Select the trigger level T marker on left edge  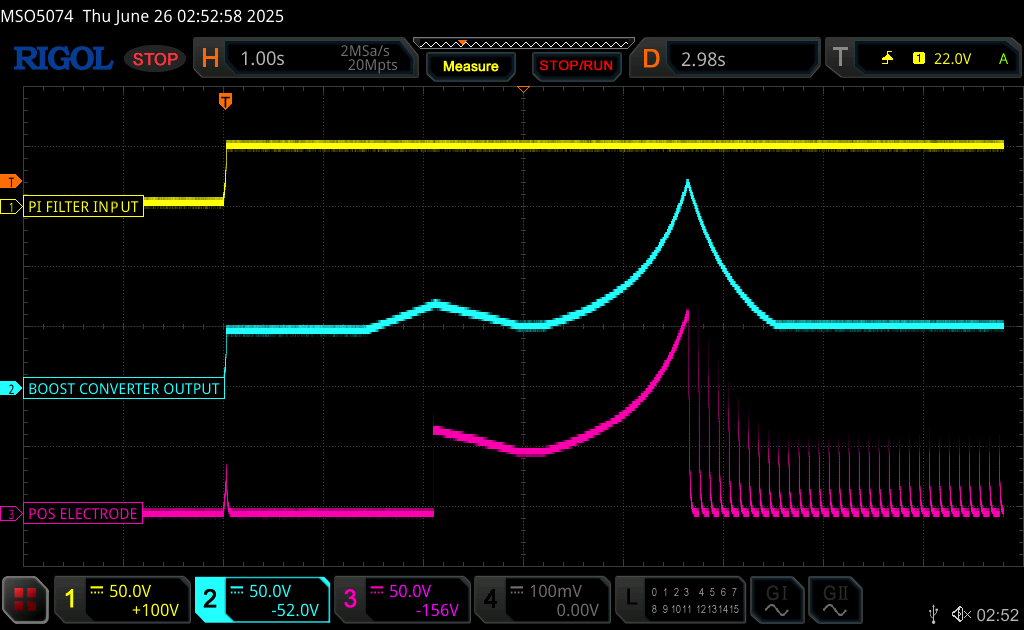[x=11, y=181]
